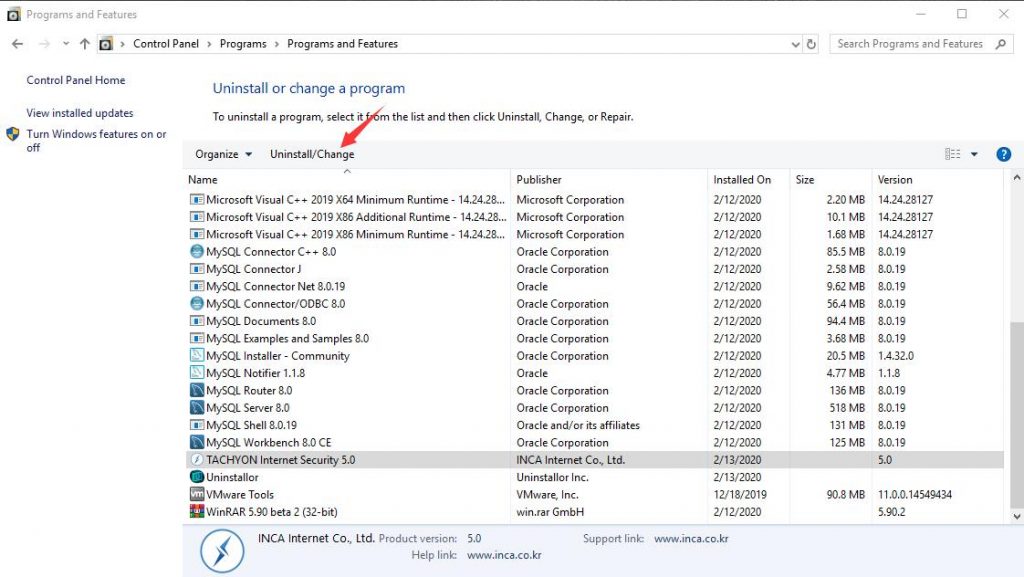1024x577 pixels.
Task: Click the scrollbar down arrow
Action: [x=1017, y=516]
